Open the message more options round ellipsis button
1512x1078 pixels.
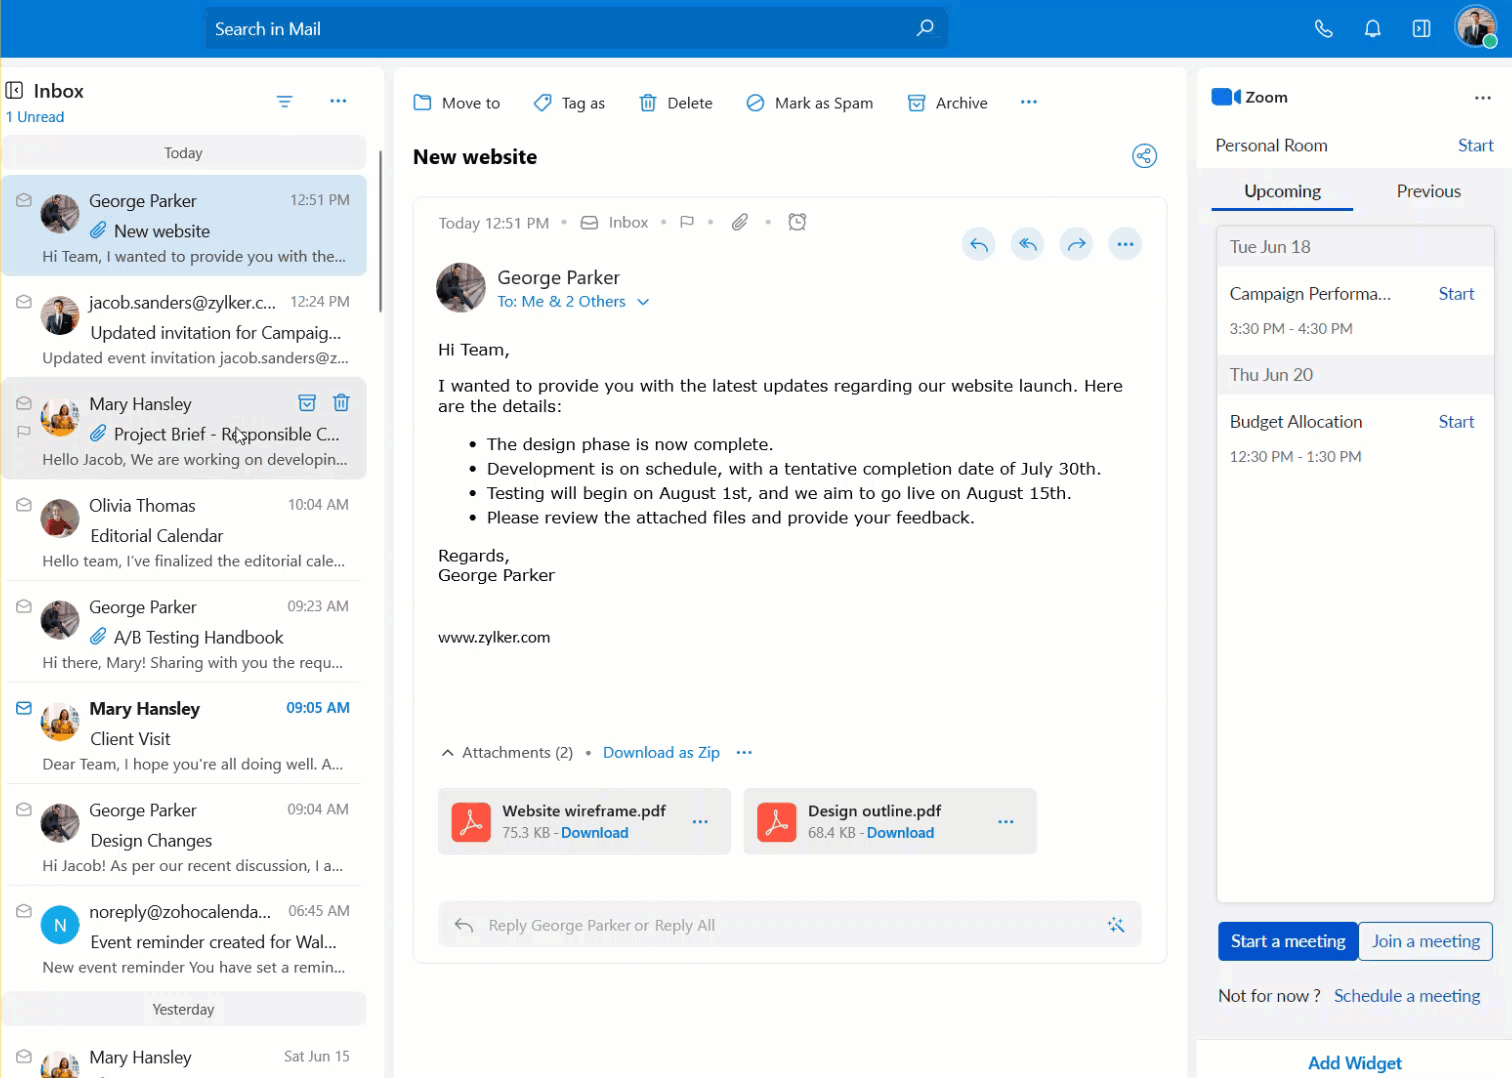(x=1125, y=244)
